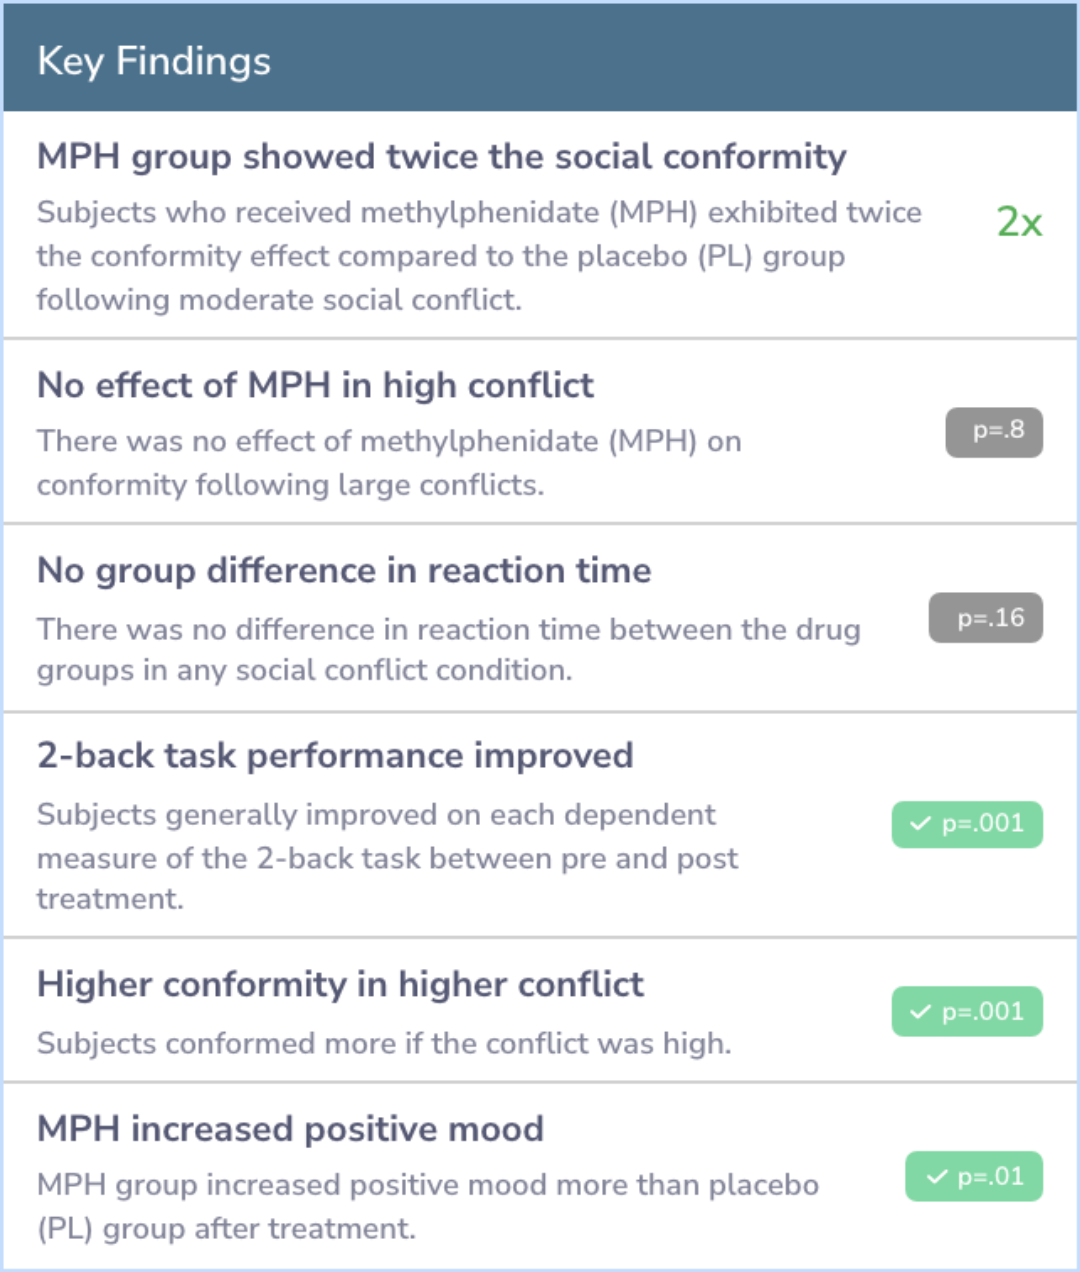Select the Higher conformity in higher conflict heading

340,985
